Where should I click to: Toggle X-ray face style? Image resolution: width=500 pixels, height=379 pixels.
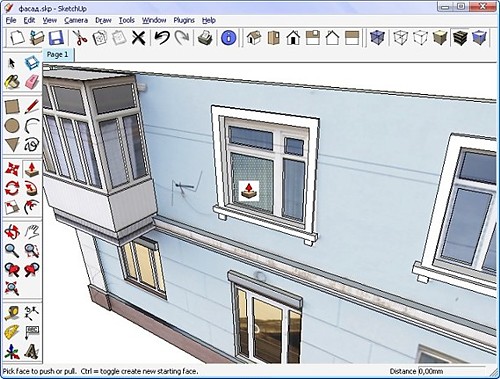[x=377, y=37]
